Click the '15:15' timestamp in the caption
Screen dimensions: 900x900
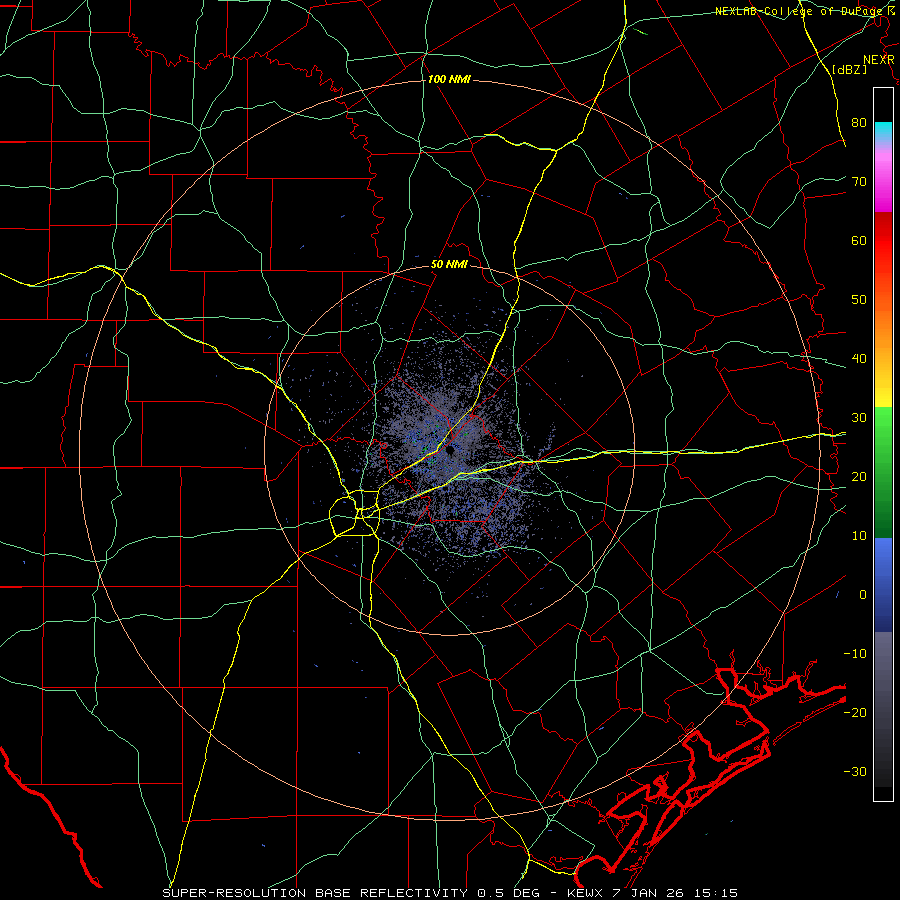tap(717, 893)
